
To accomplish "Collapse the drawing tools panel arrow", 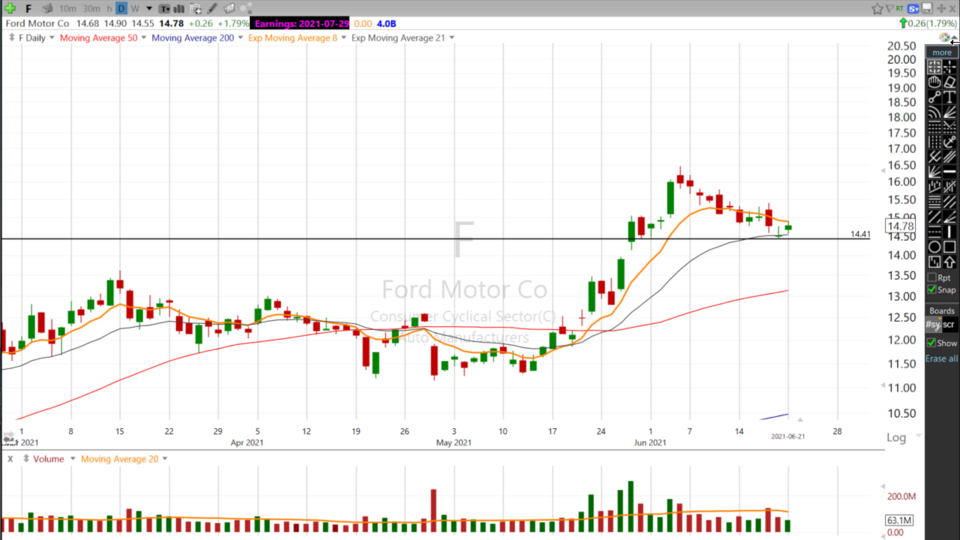I will tap(954, 37).
